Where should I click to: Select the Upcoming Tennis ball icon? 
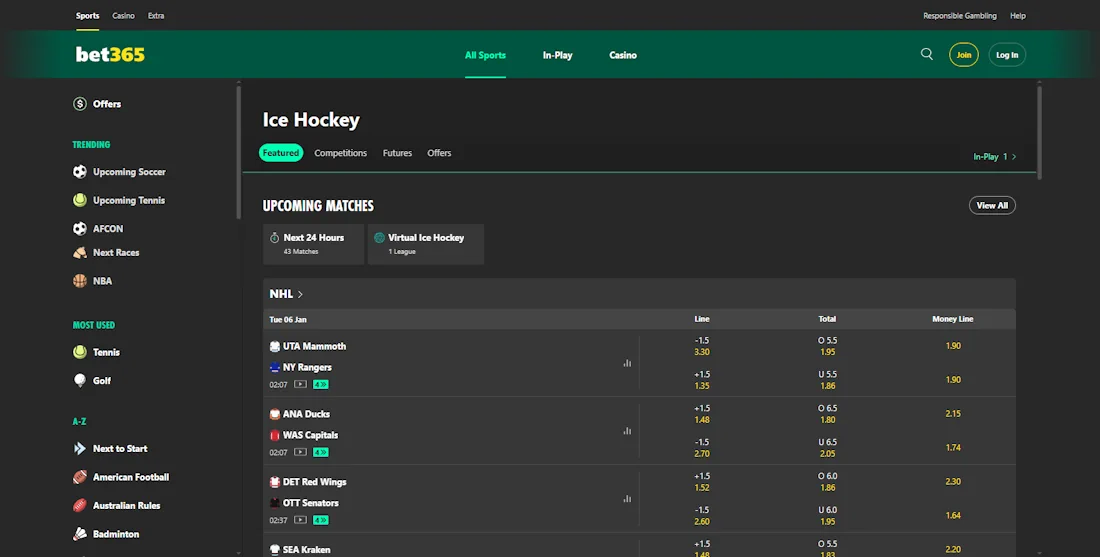tap(80, 200)
